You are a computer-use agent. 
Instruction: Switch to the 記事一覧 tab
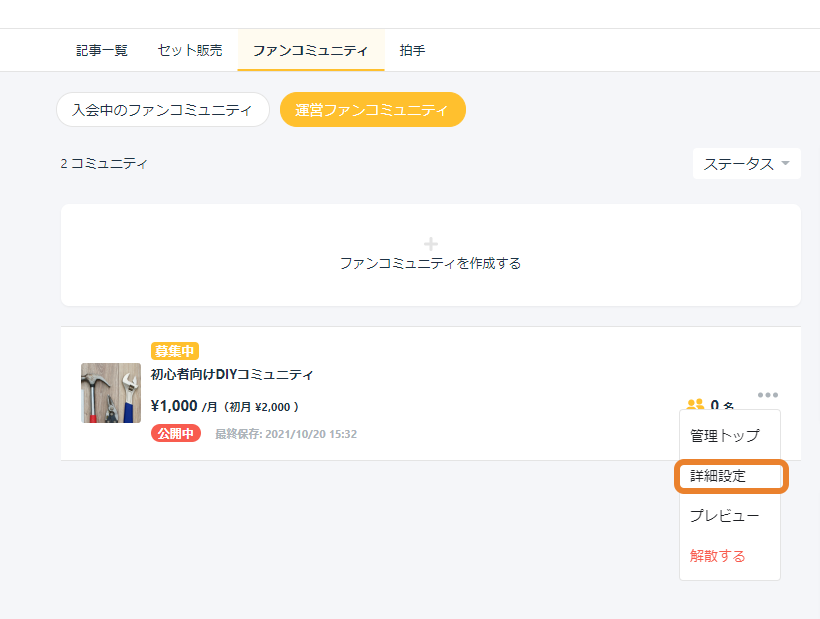click(x=102, y=50)
